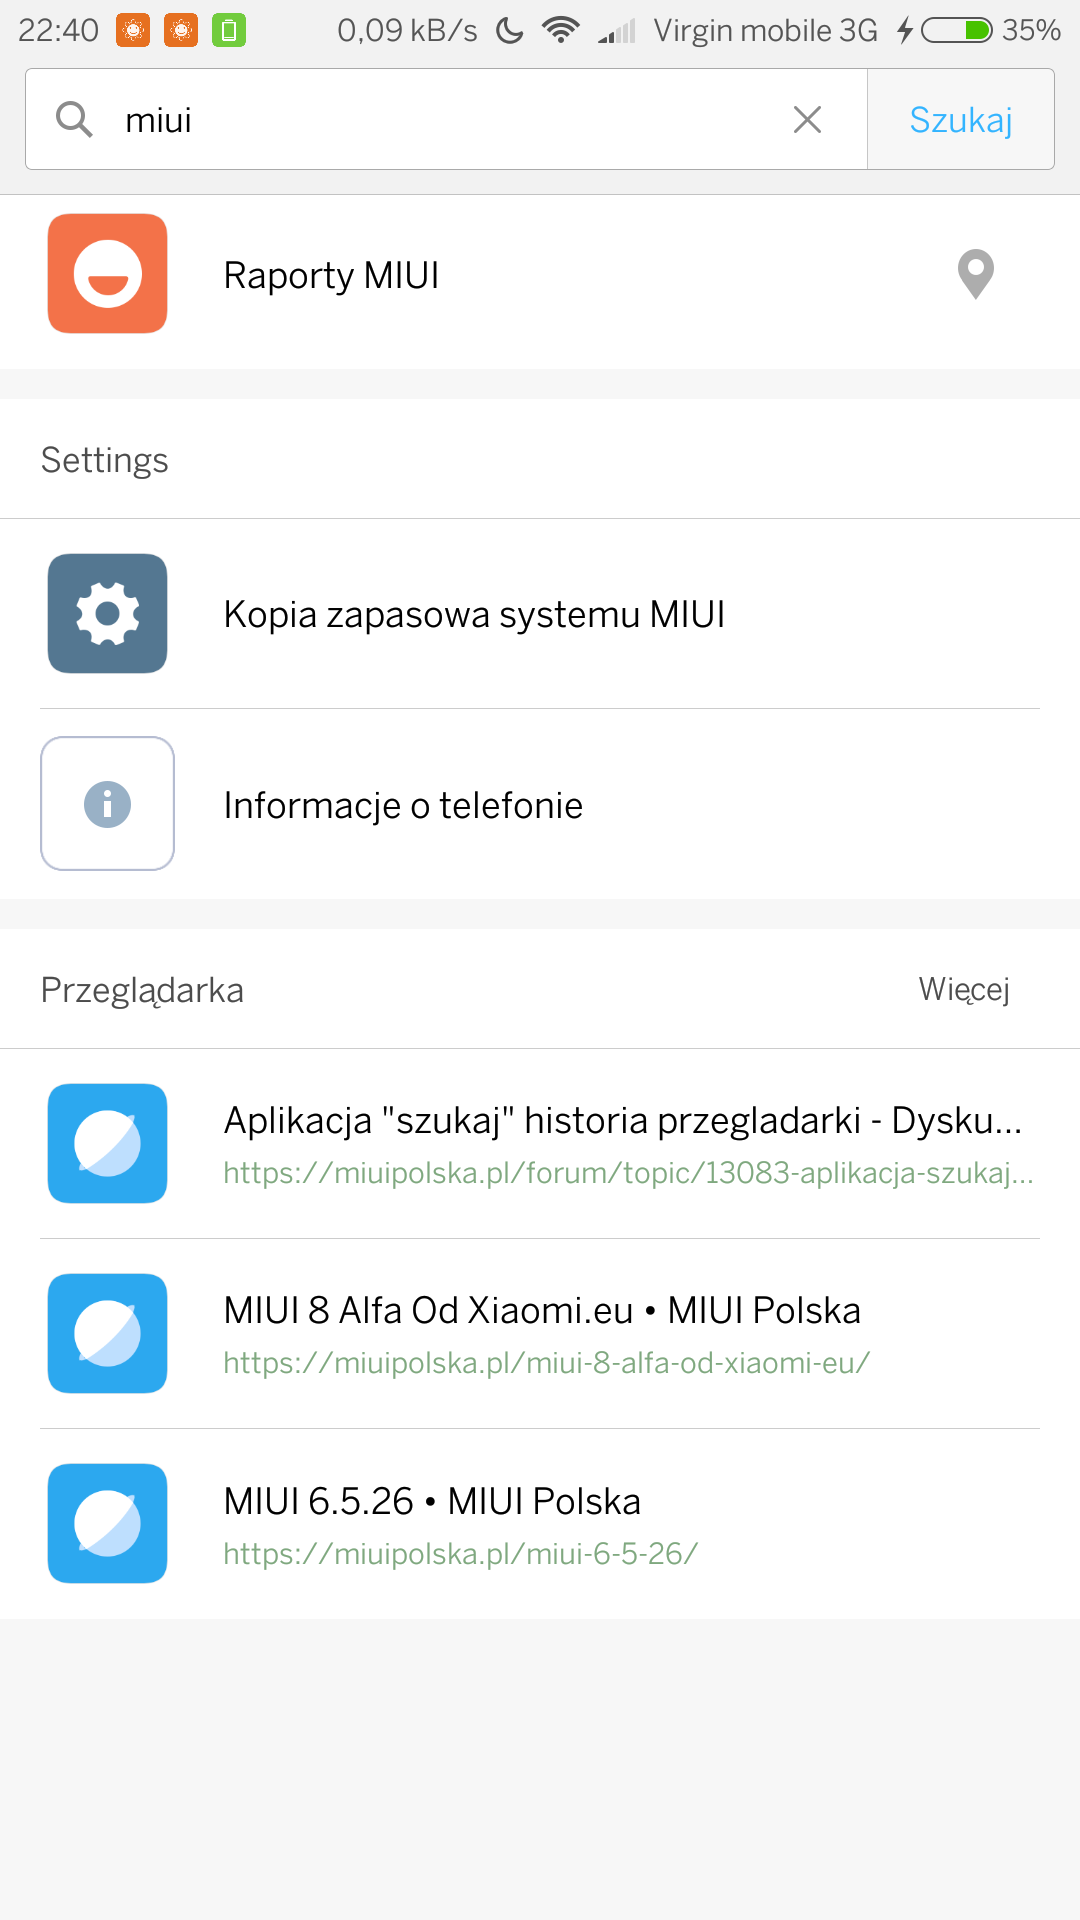This screenshot has height=1920, width=1080.
Task: Open the Raporty MIUI app icon
Action: 108,274
